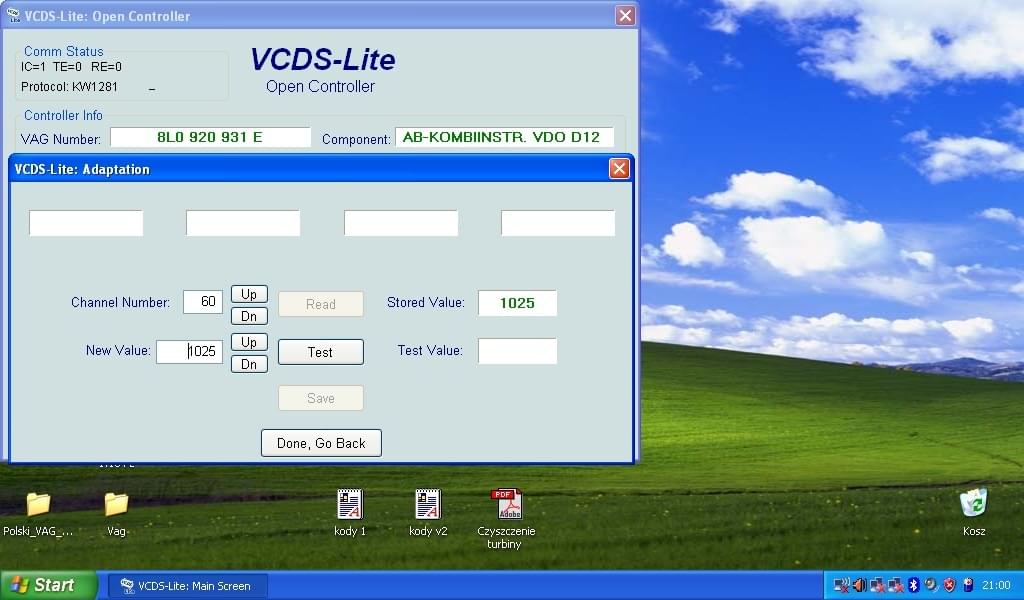This screenshot has height=600, width=1024.
Task: Click the Bluetooth icon in system tray
Action: pos(914,585)
